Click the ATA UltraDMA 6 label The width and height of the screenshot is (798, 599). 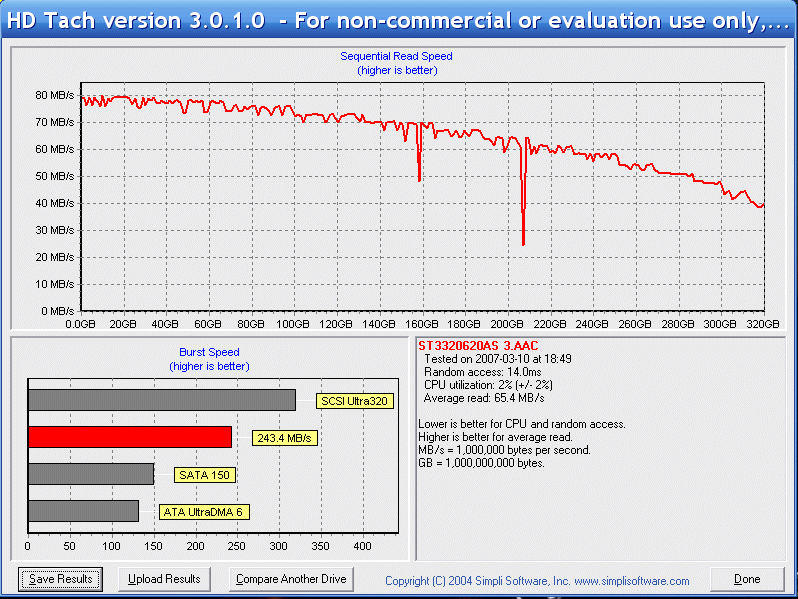204,512
